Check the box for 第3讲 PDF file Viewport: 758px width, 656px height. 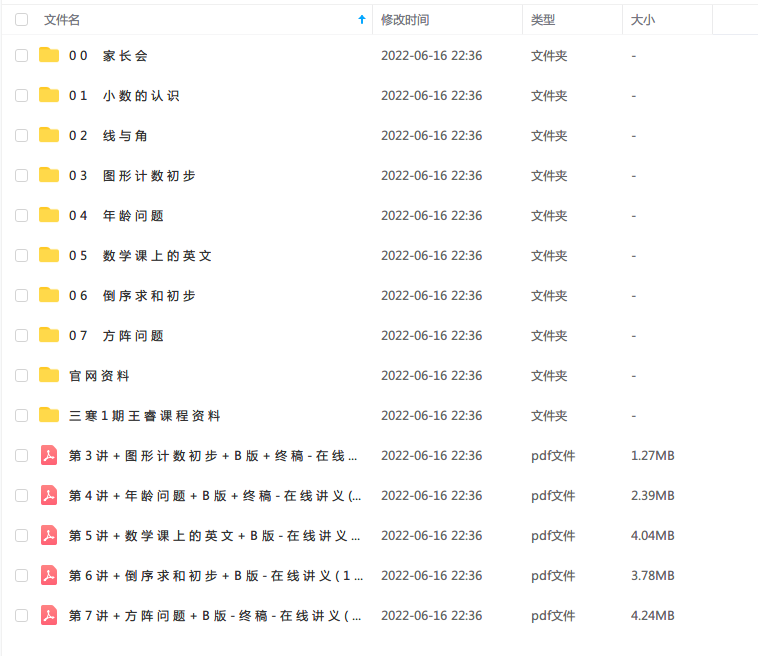[x=21, y=455]
